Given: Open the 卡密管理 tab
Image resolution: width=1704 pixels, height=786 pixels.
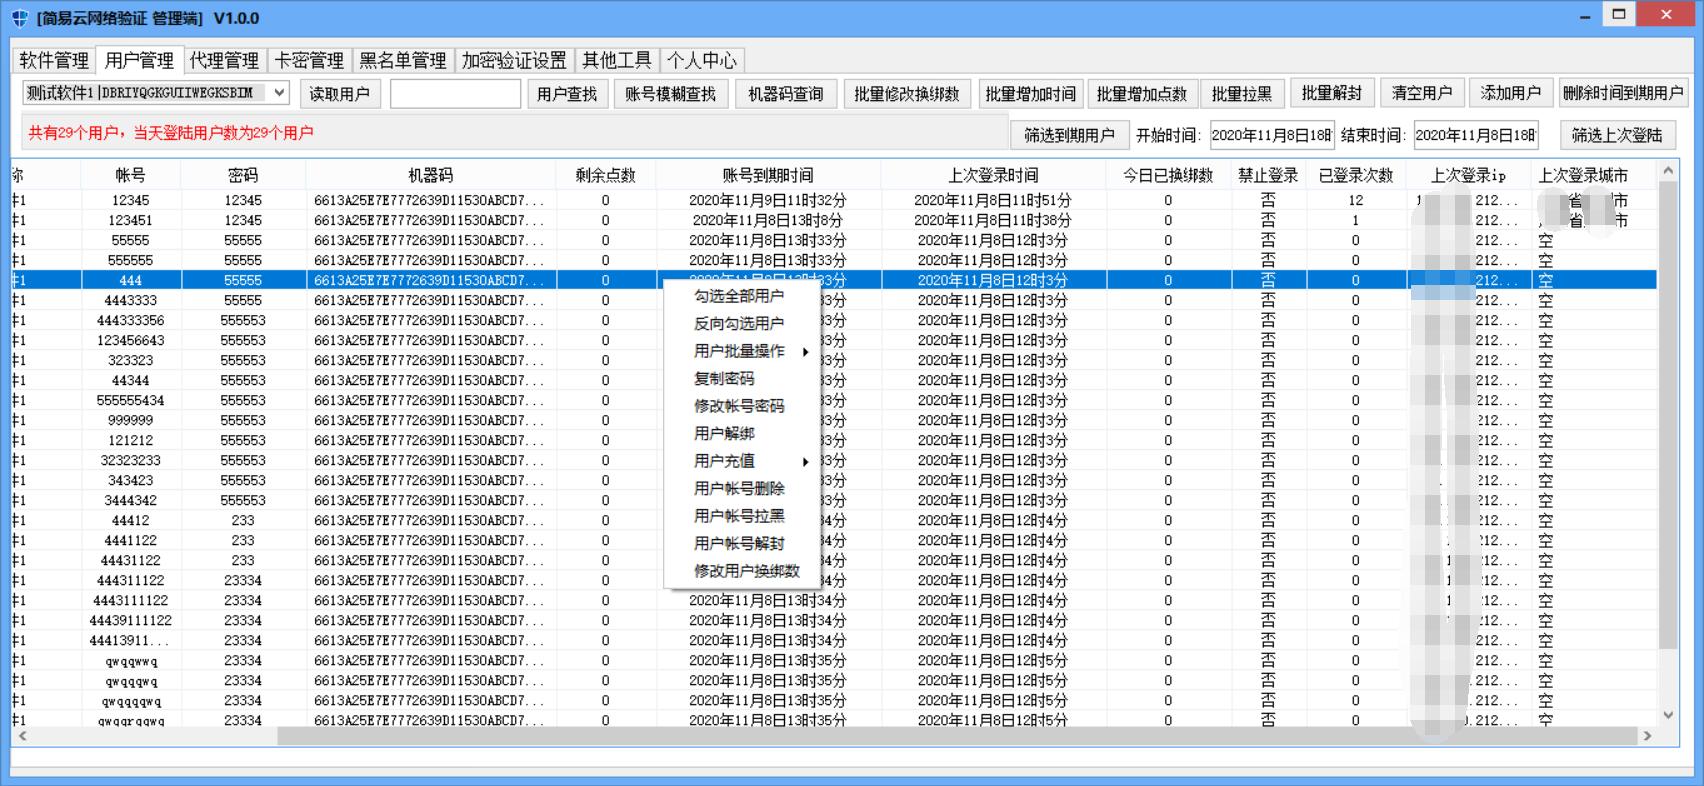Looking at the screenshot, I should click(x=309, y=60).
